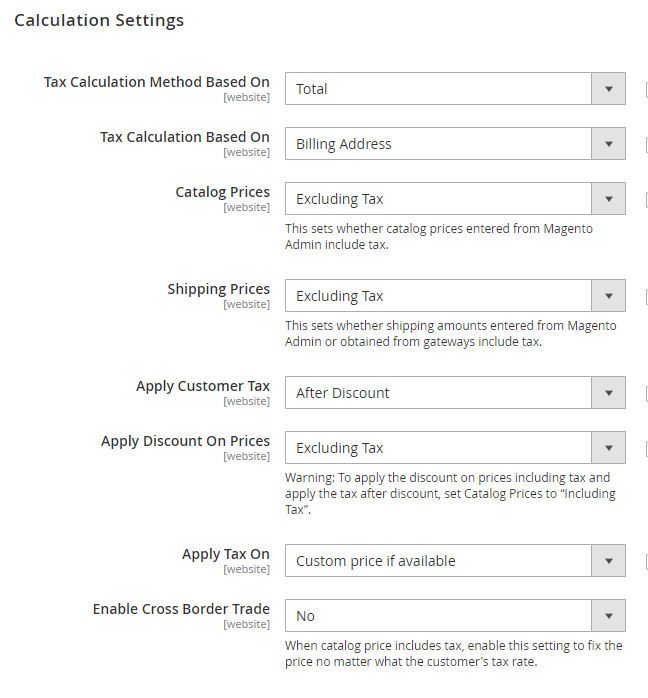This screenshot has width=648, height=698.
Task: Toggle checkbox beside Apply Tax On row
Action: [645, 562]
